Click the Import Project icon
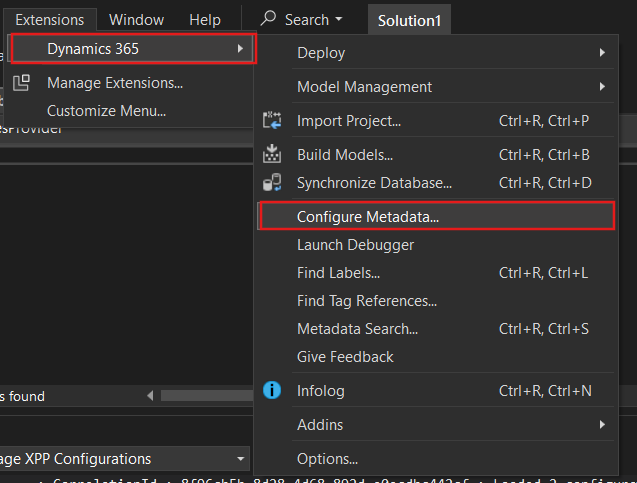 tap(272, 121)
